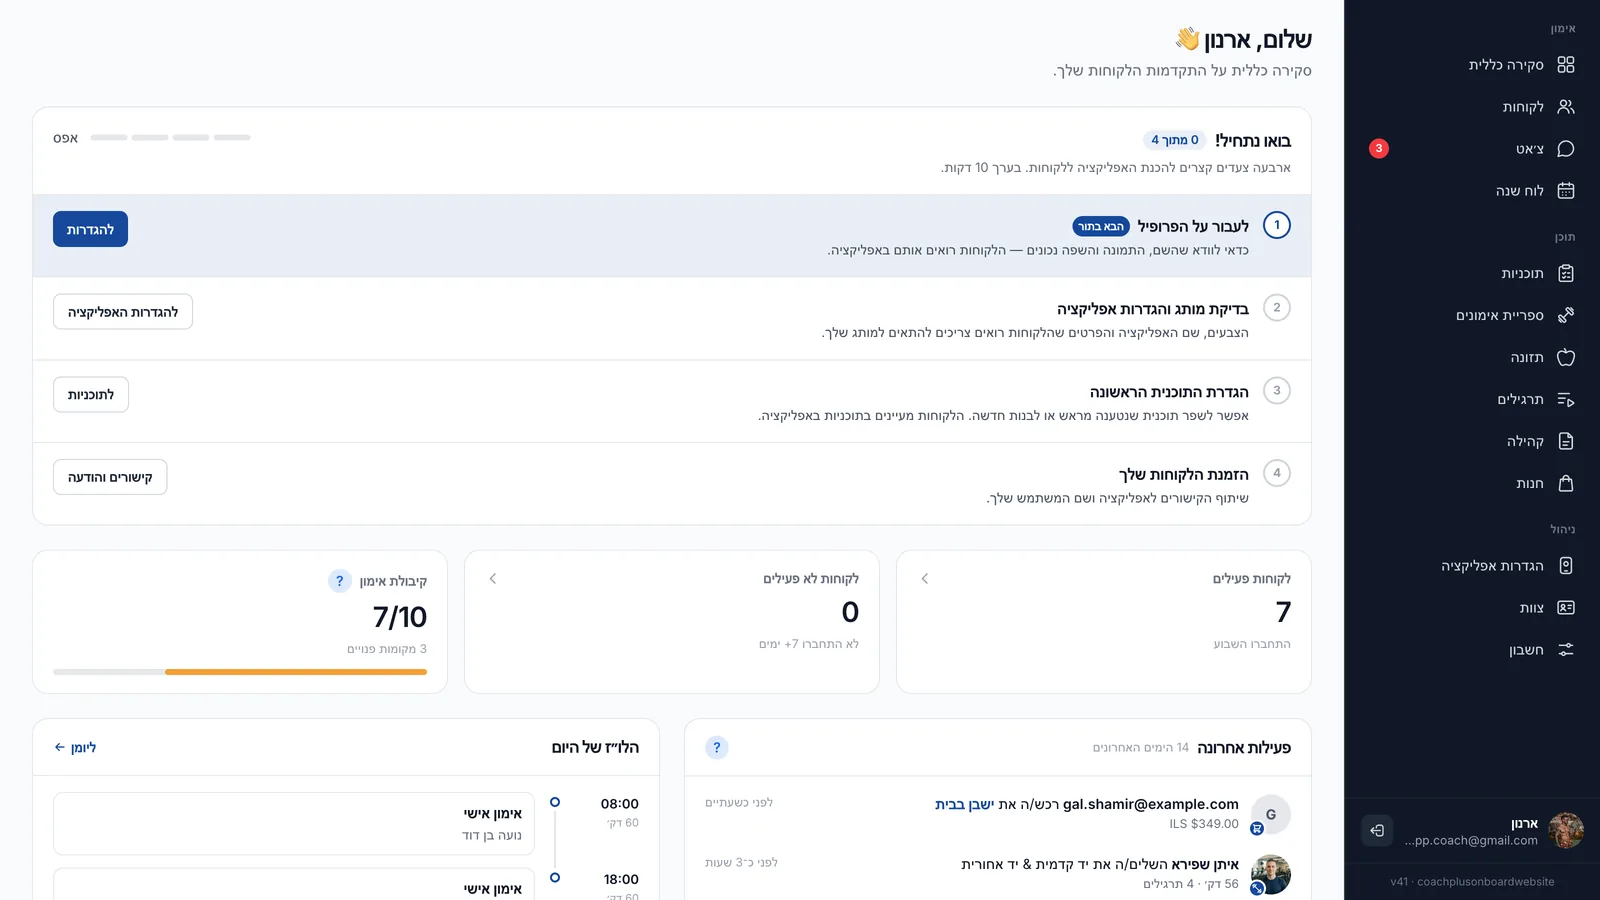Viewport: 1600px width, 900px height.
Task: Open the 08:00 אימון אישי schedule card
Action: (x=293, y=824)
